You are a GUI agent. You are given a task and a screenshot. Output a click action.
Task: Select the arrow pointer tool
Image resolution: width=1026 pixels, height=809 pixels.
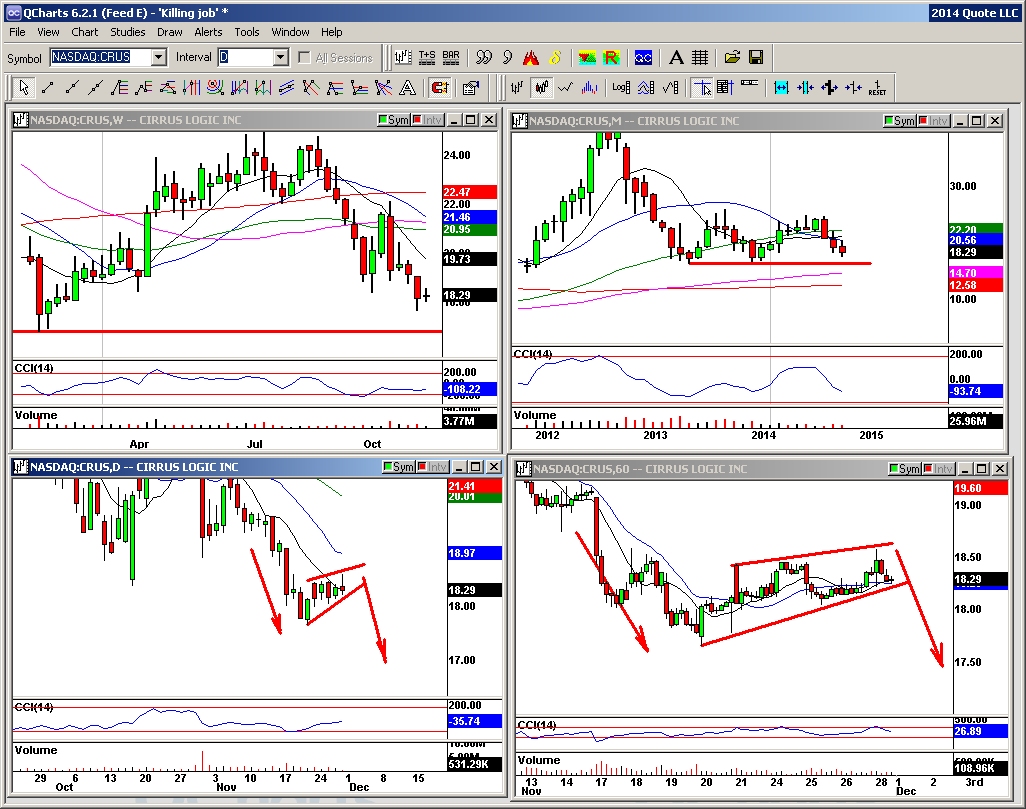click(24, 87)
